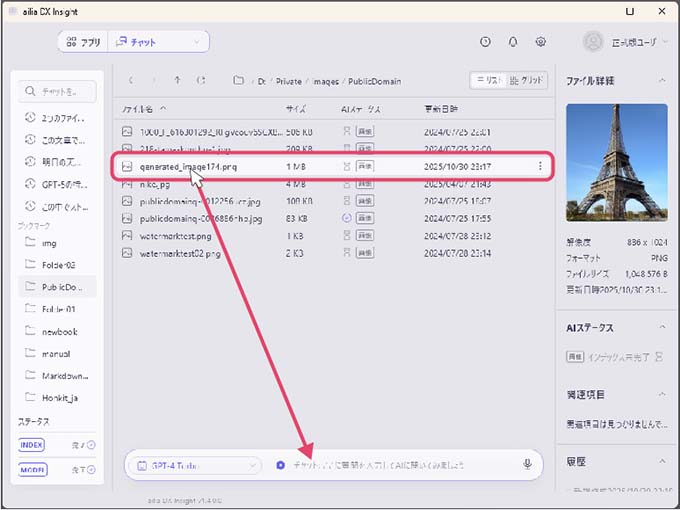The height and width of the screenshot is (510, 680).
Task: Switch to list view
Action: [487, 80]
